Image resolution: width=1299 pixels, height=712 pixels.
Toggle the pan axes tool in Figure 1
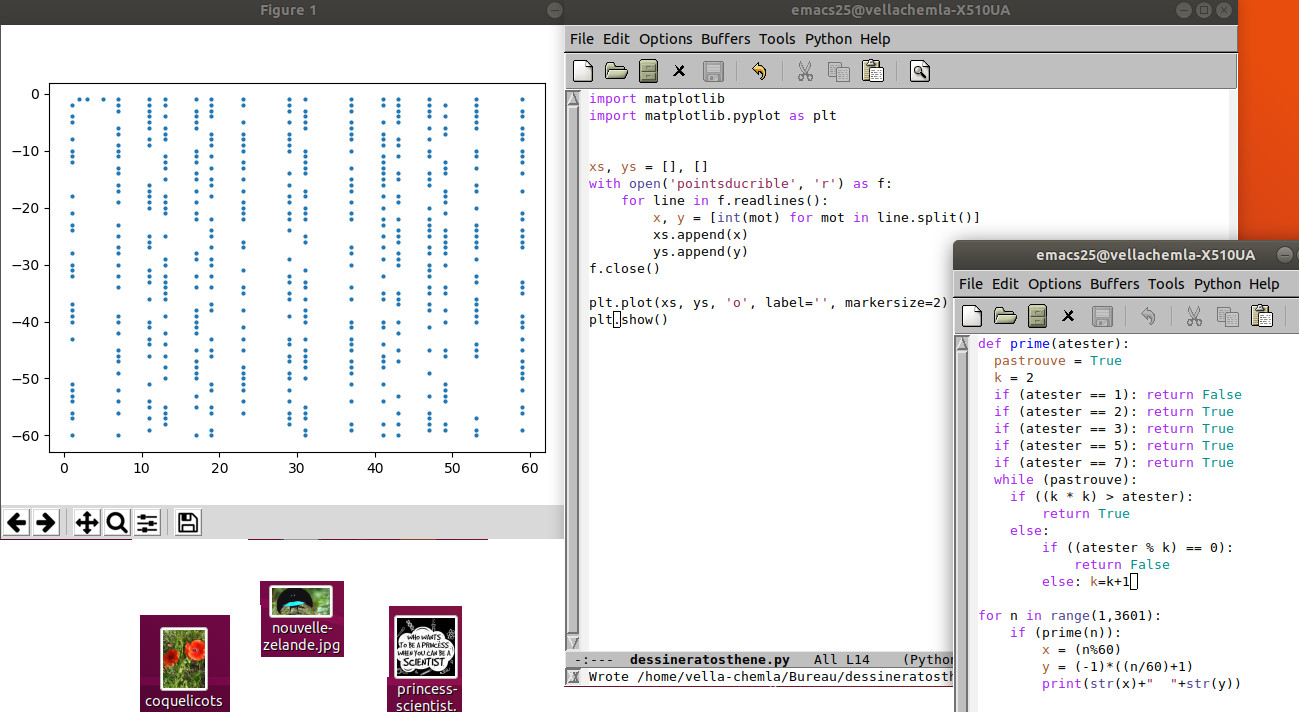point(87,522)
